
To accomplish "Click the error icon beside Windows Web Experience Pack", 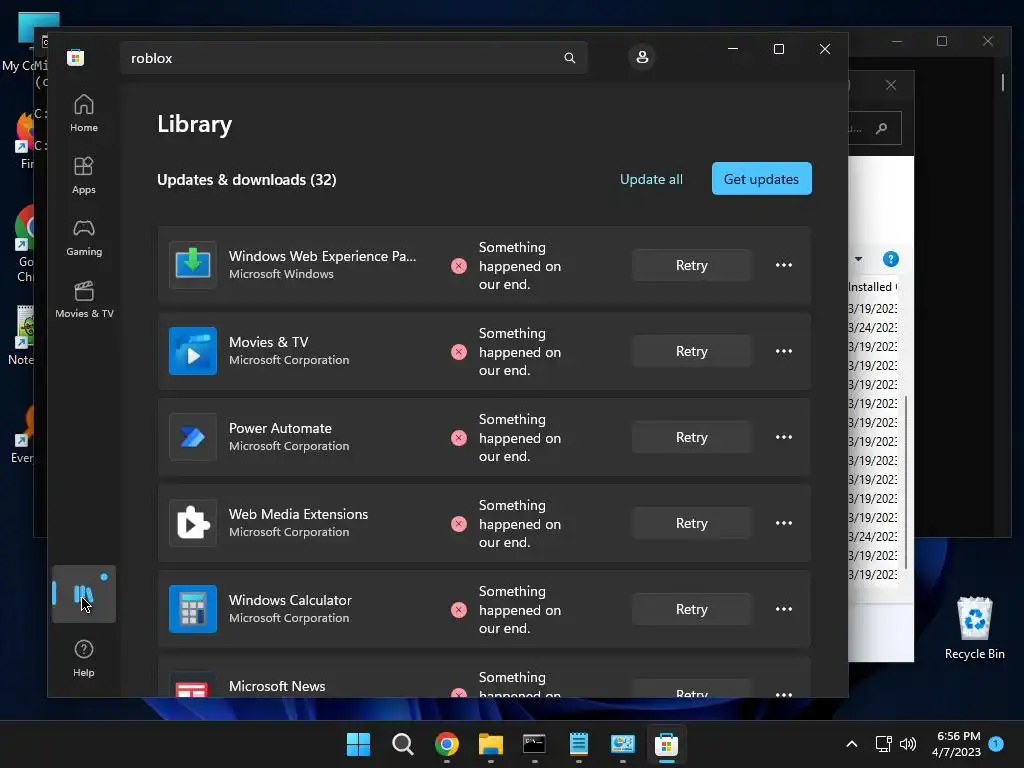I will pyautogui.click(x=459, y=266).
